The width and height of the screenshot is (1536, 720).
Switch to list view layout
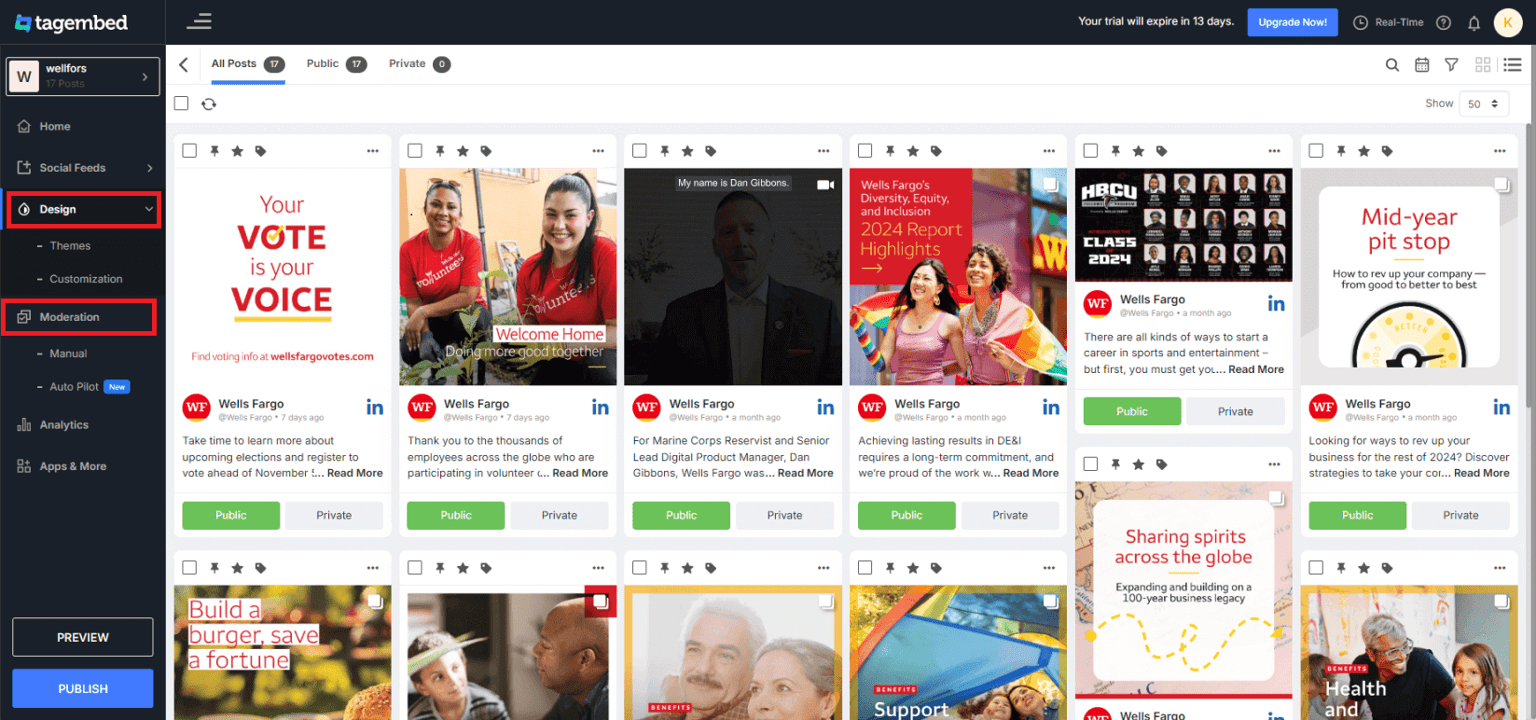1513,64
